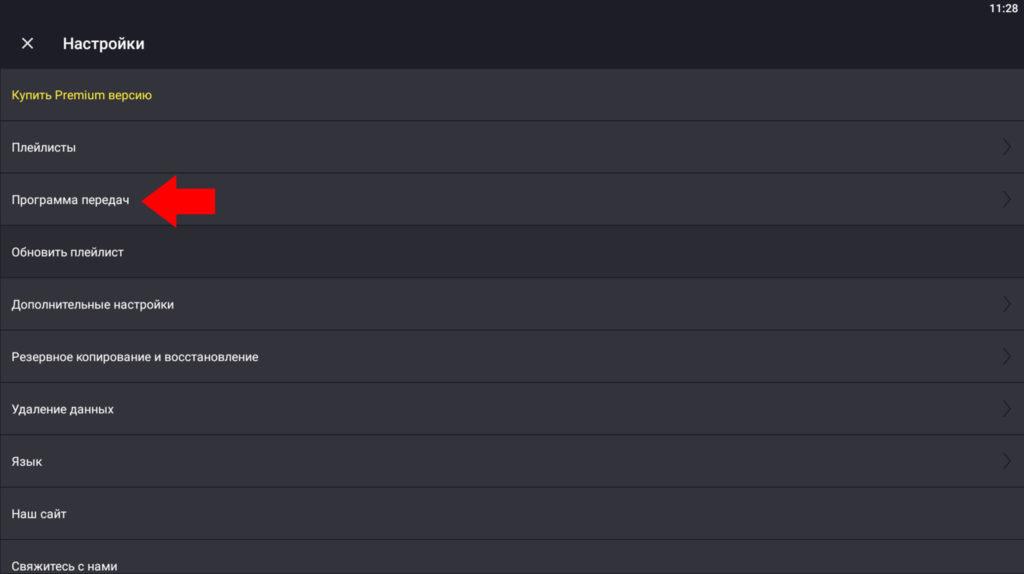
Task: Select Свяжитесь с нами option
Action: click(x=512, y=557)
